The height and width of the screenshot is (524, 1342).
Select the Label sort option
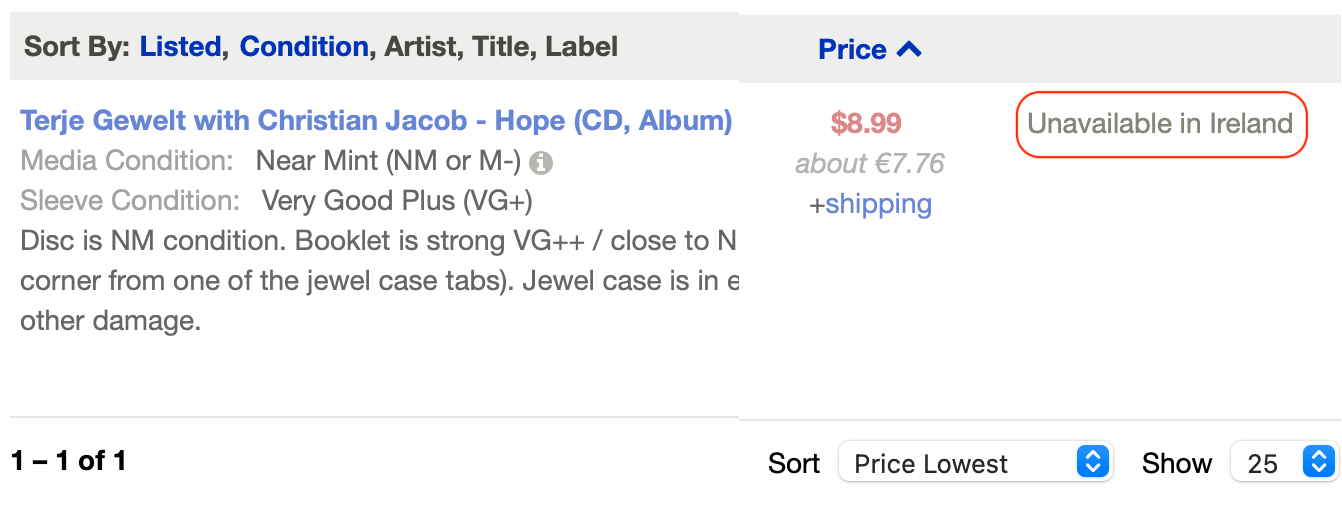(x=582, y=46)
